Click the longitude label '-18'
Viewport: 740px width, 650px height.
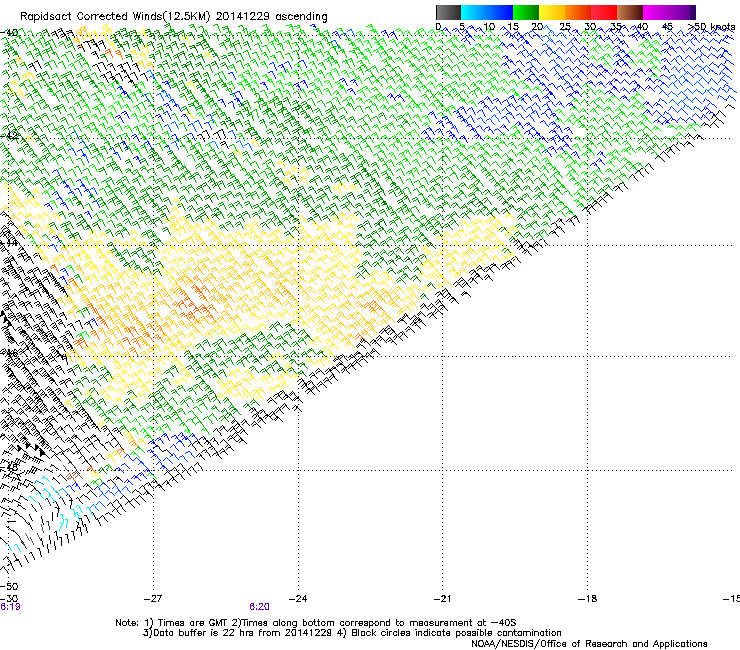(x=587, y=598)
